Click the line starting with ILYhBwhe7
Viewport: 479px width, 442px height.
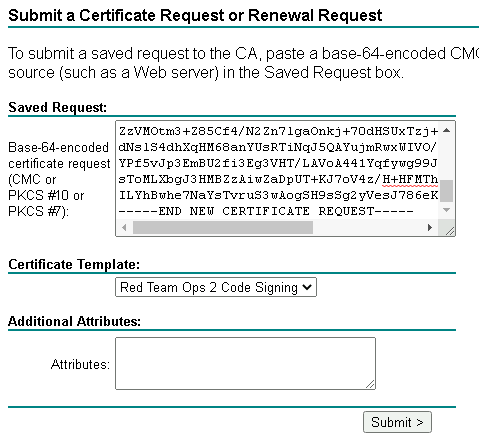(x=278, y=195)
